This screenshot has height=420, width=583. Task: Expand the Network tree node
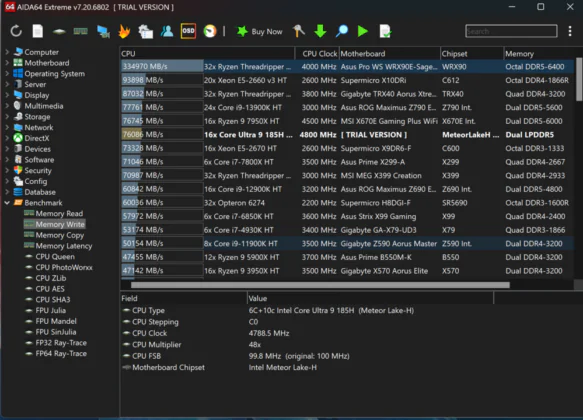point(7,127)
